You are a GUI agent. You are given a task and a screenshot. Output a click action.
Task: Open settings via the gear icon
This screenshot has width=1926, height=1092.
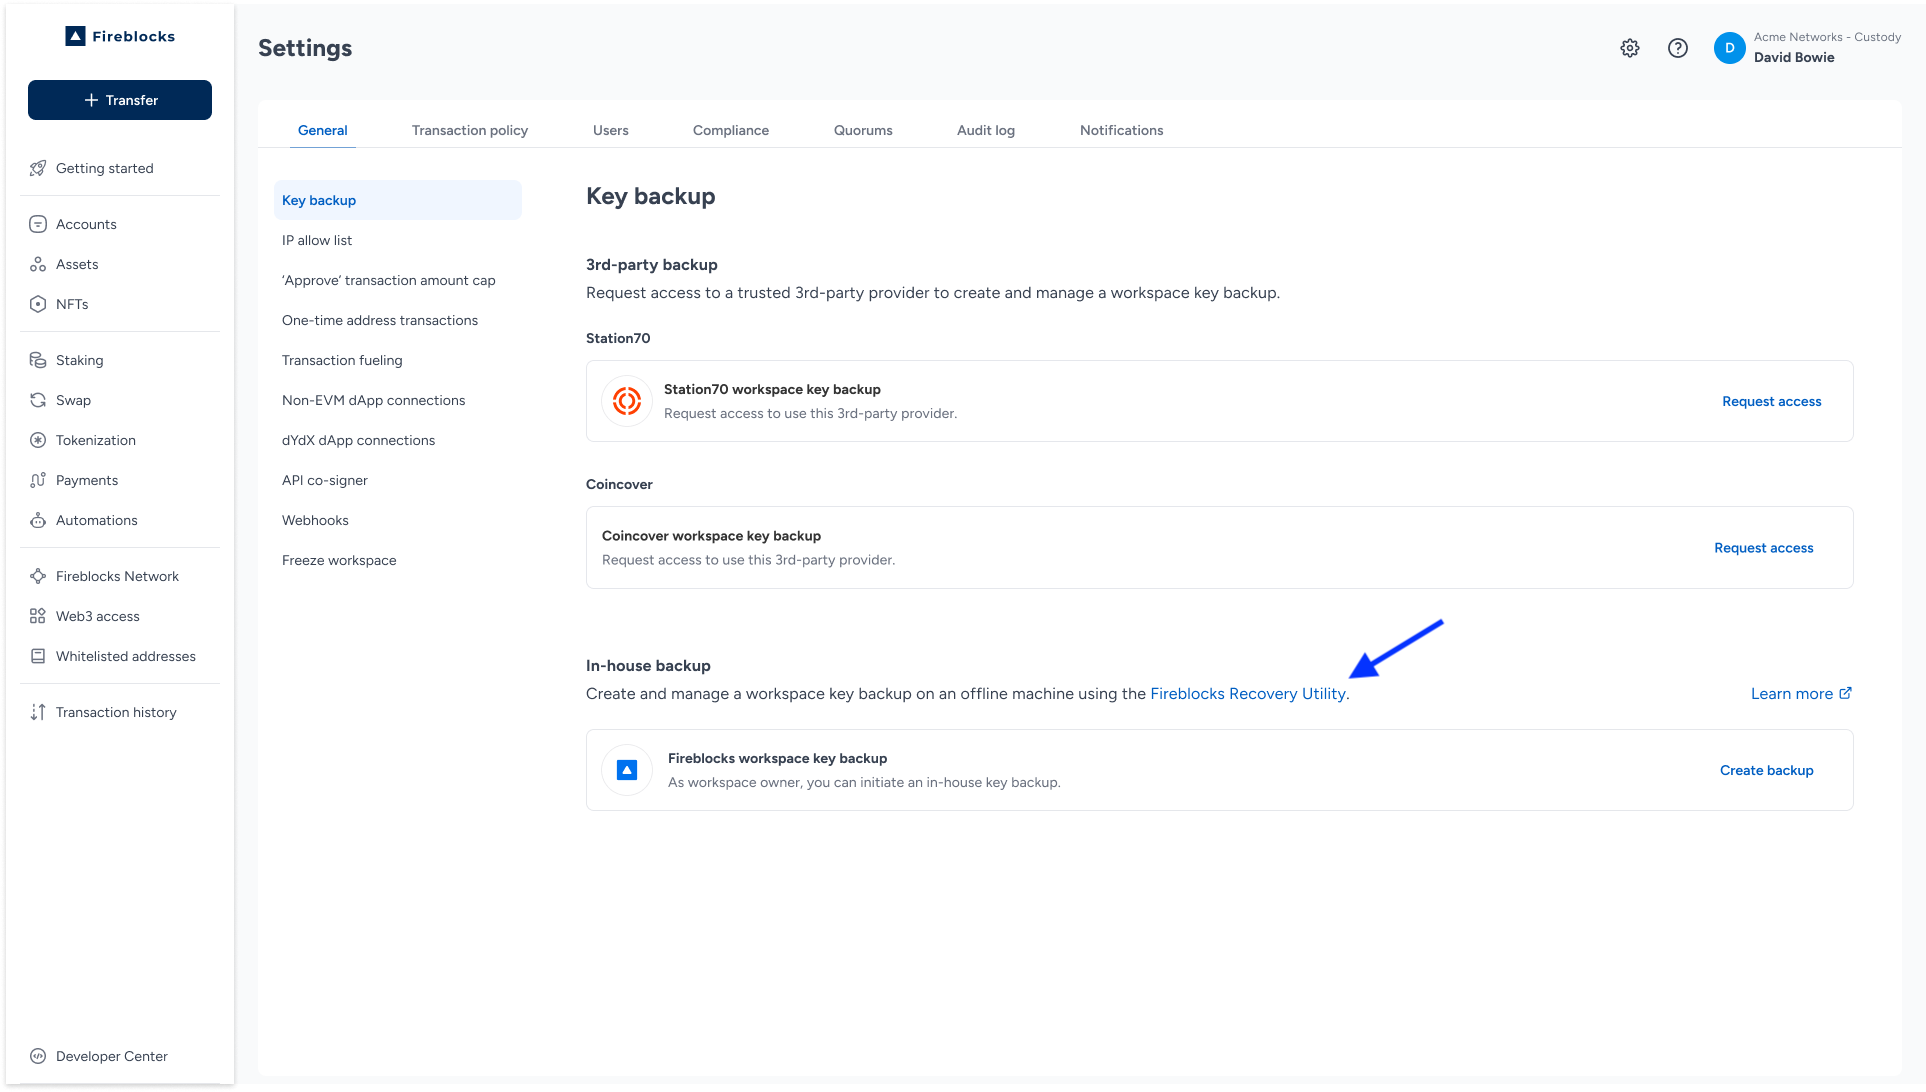click(1630, 48)
